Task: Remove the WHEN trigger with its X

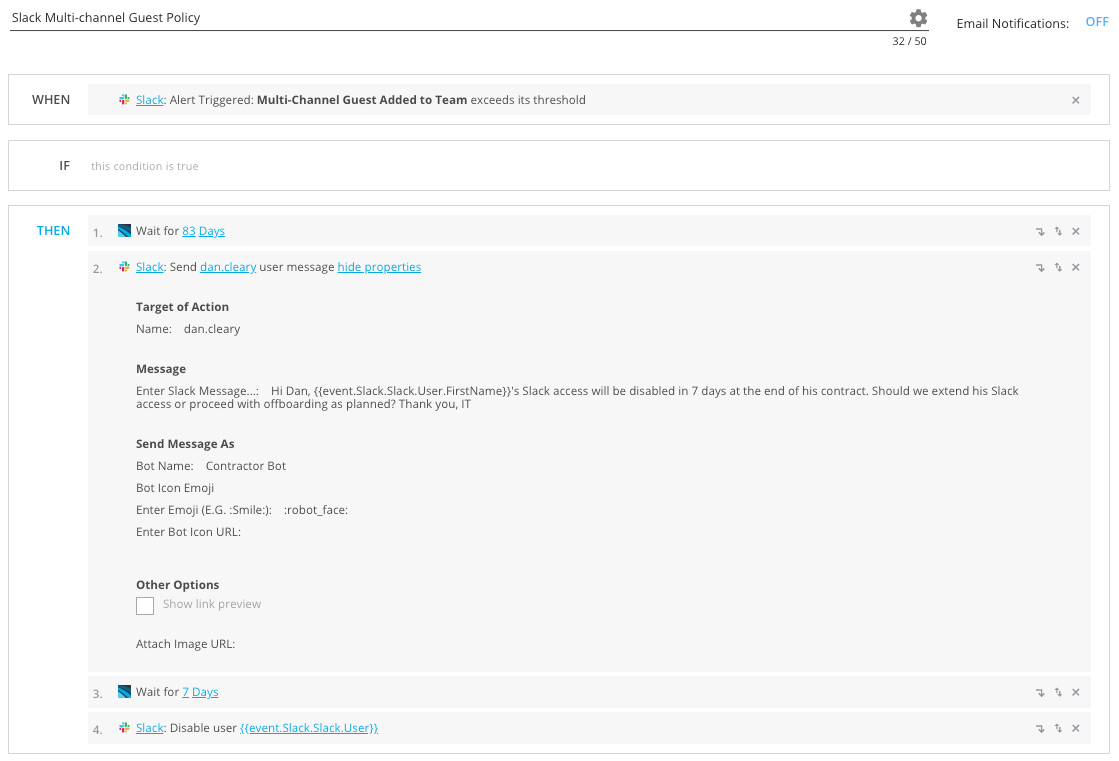Action: point(1075,101)
